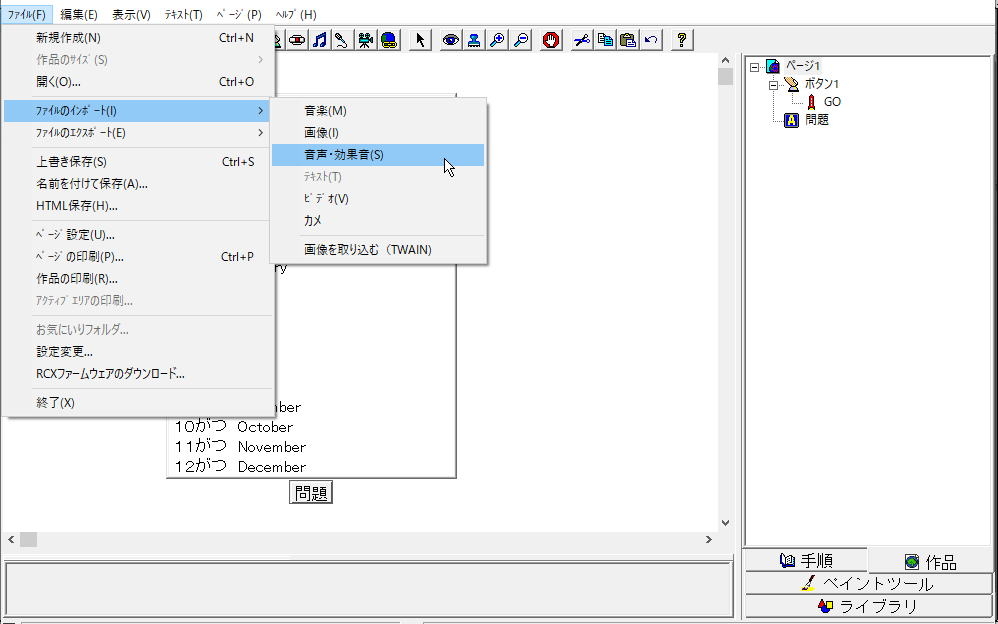Screen dimensions: 998x624
Task: Open the テキスト(T) menu
Action: point(183,15)
